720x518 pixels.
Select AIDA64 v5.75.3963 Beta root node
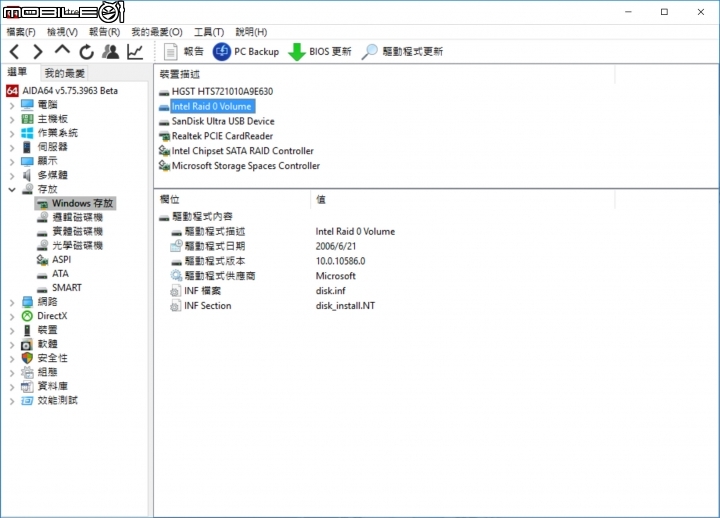pyautogui.click(x=70, y=90)
